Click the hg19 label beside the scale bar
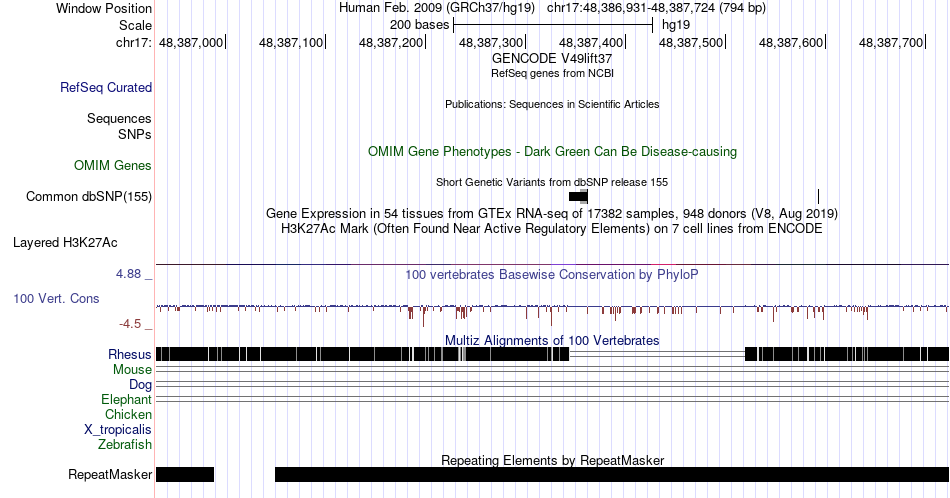The height and width of the screenshot is (498, 950). [x=676, y=25]
